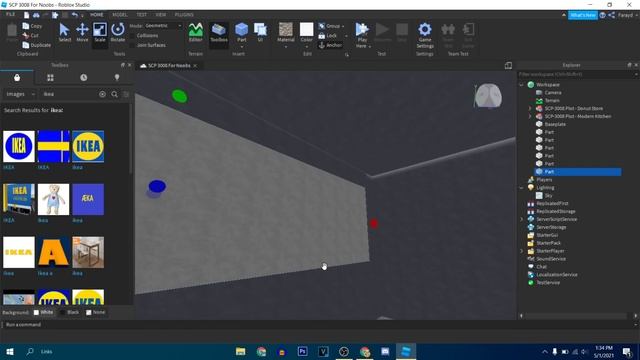The image size is (640, 360).
Task: Open the Material picker
Action: tap(286, 32)
